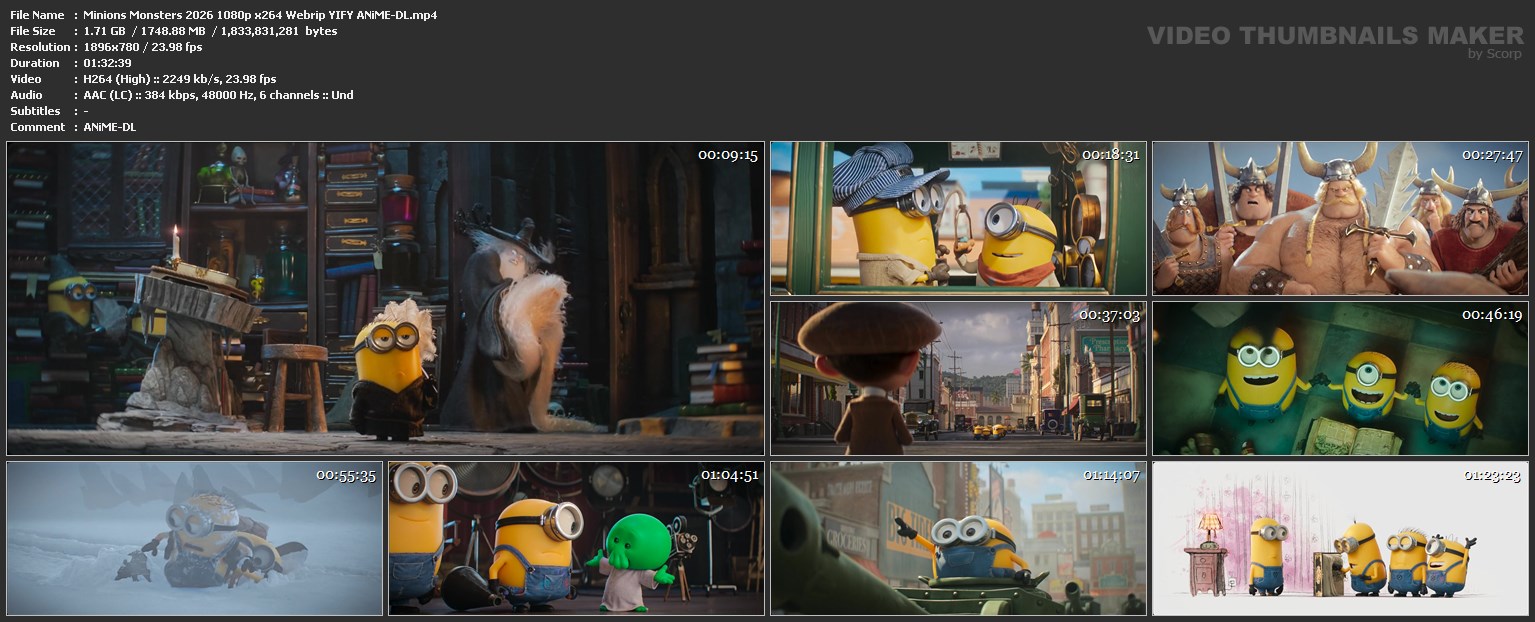Select the thumbnail stamped 00:46:19

1340,378
